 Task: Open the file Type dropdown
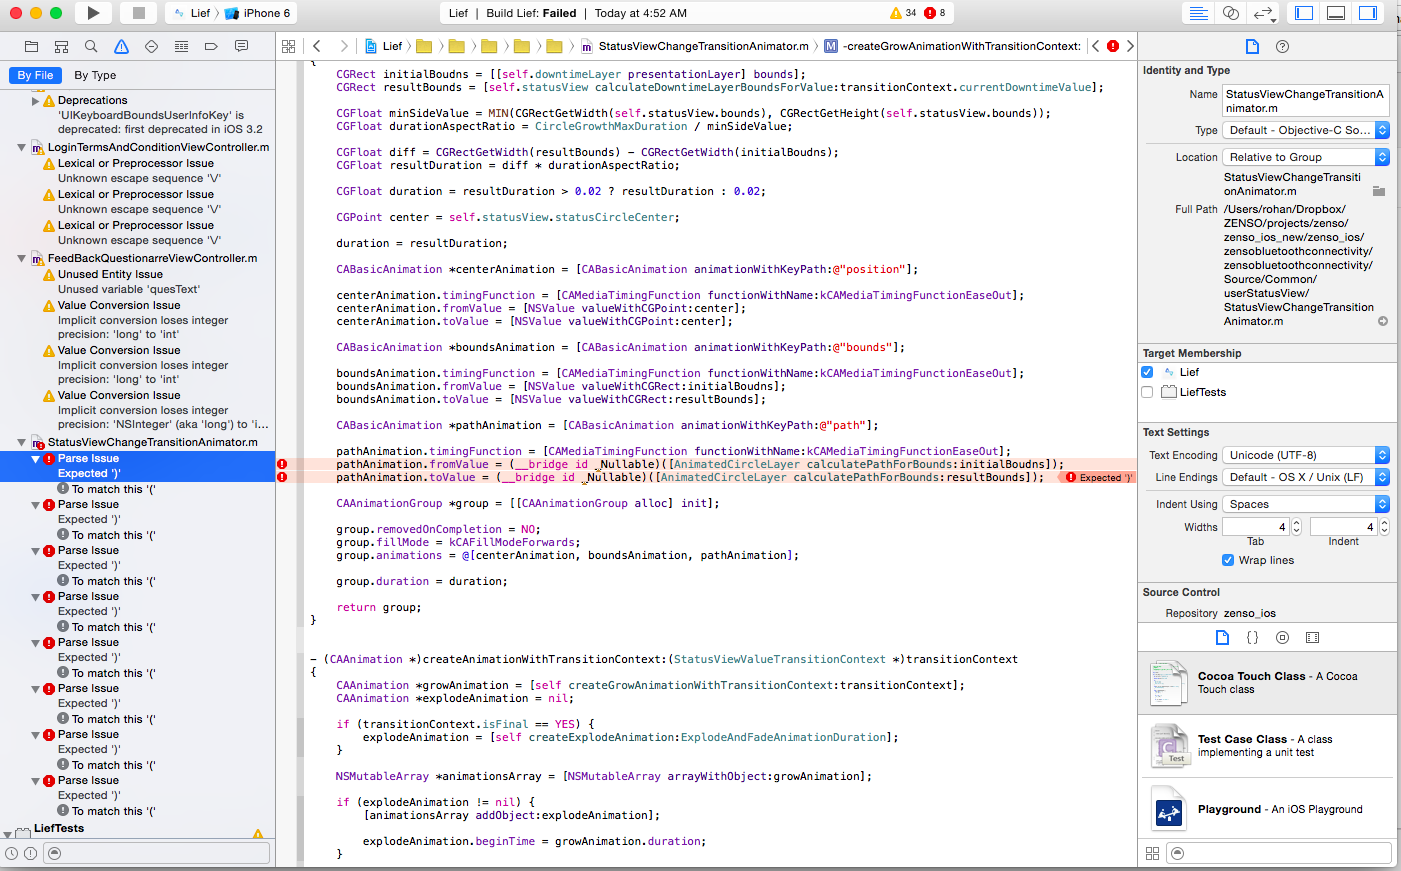coord(1306,130)
